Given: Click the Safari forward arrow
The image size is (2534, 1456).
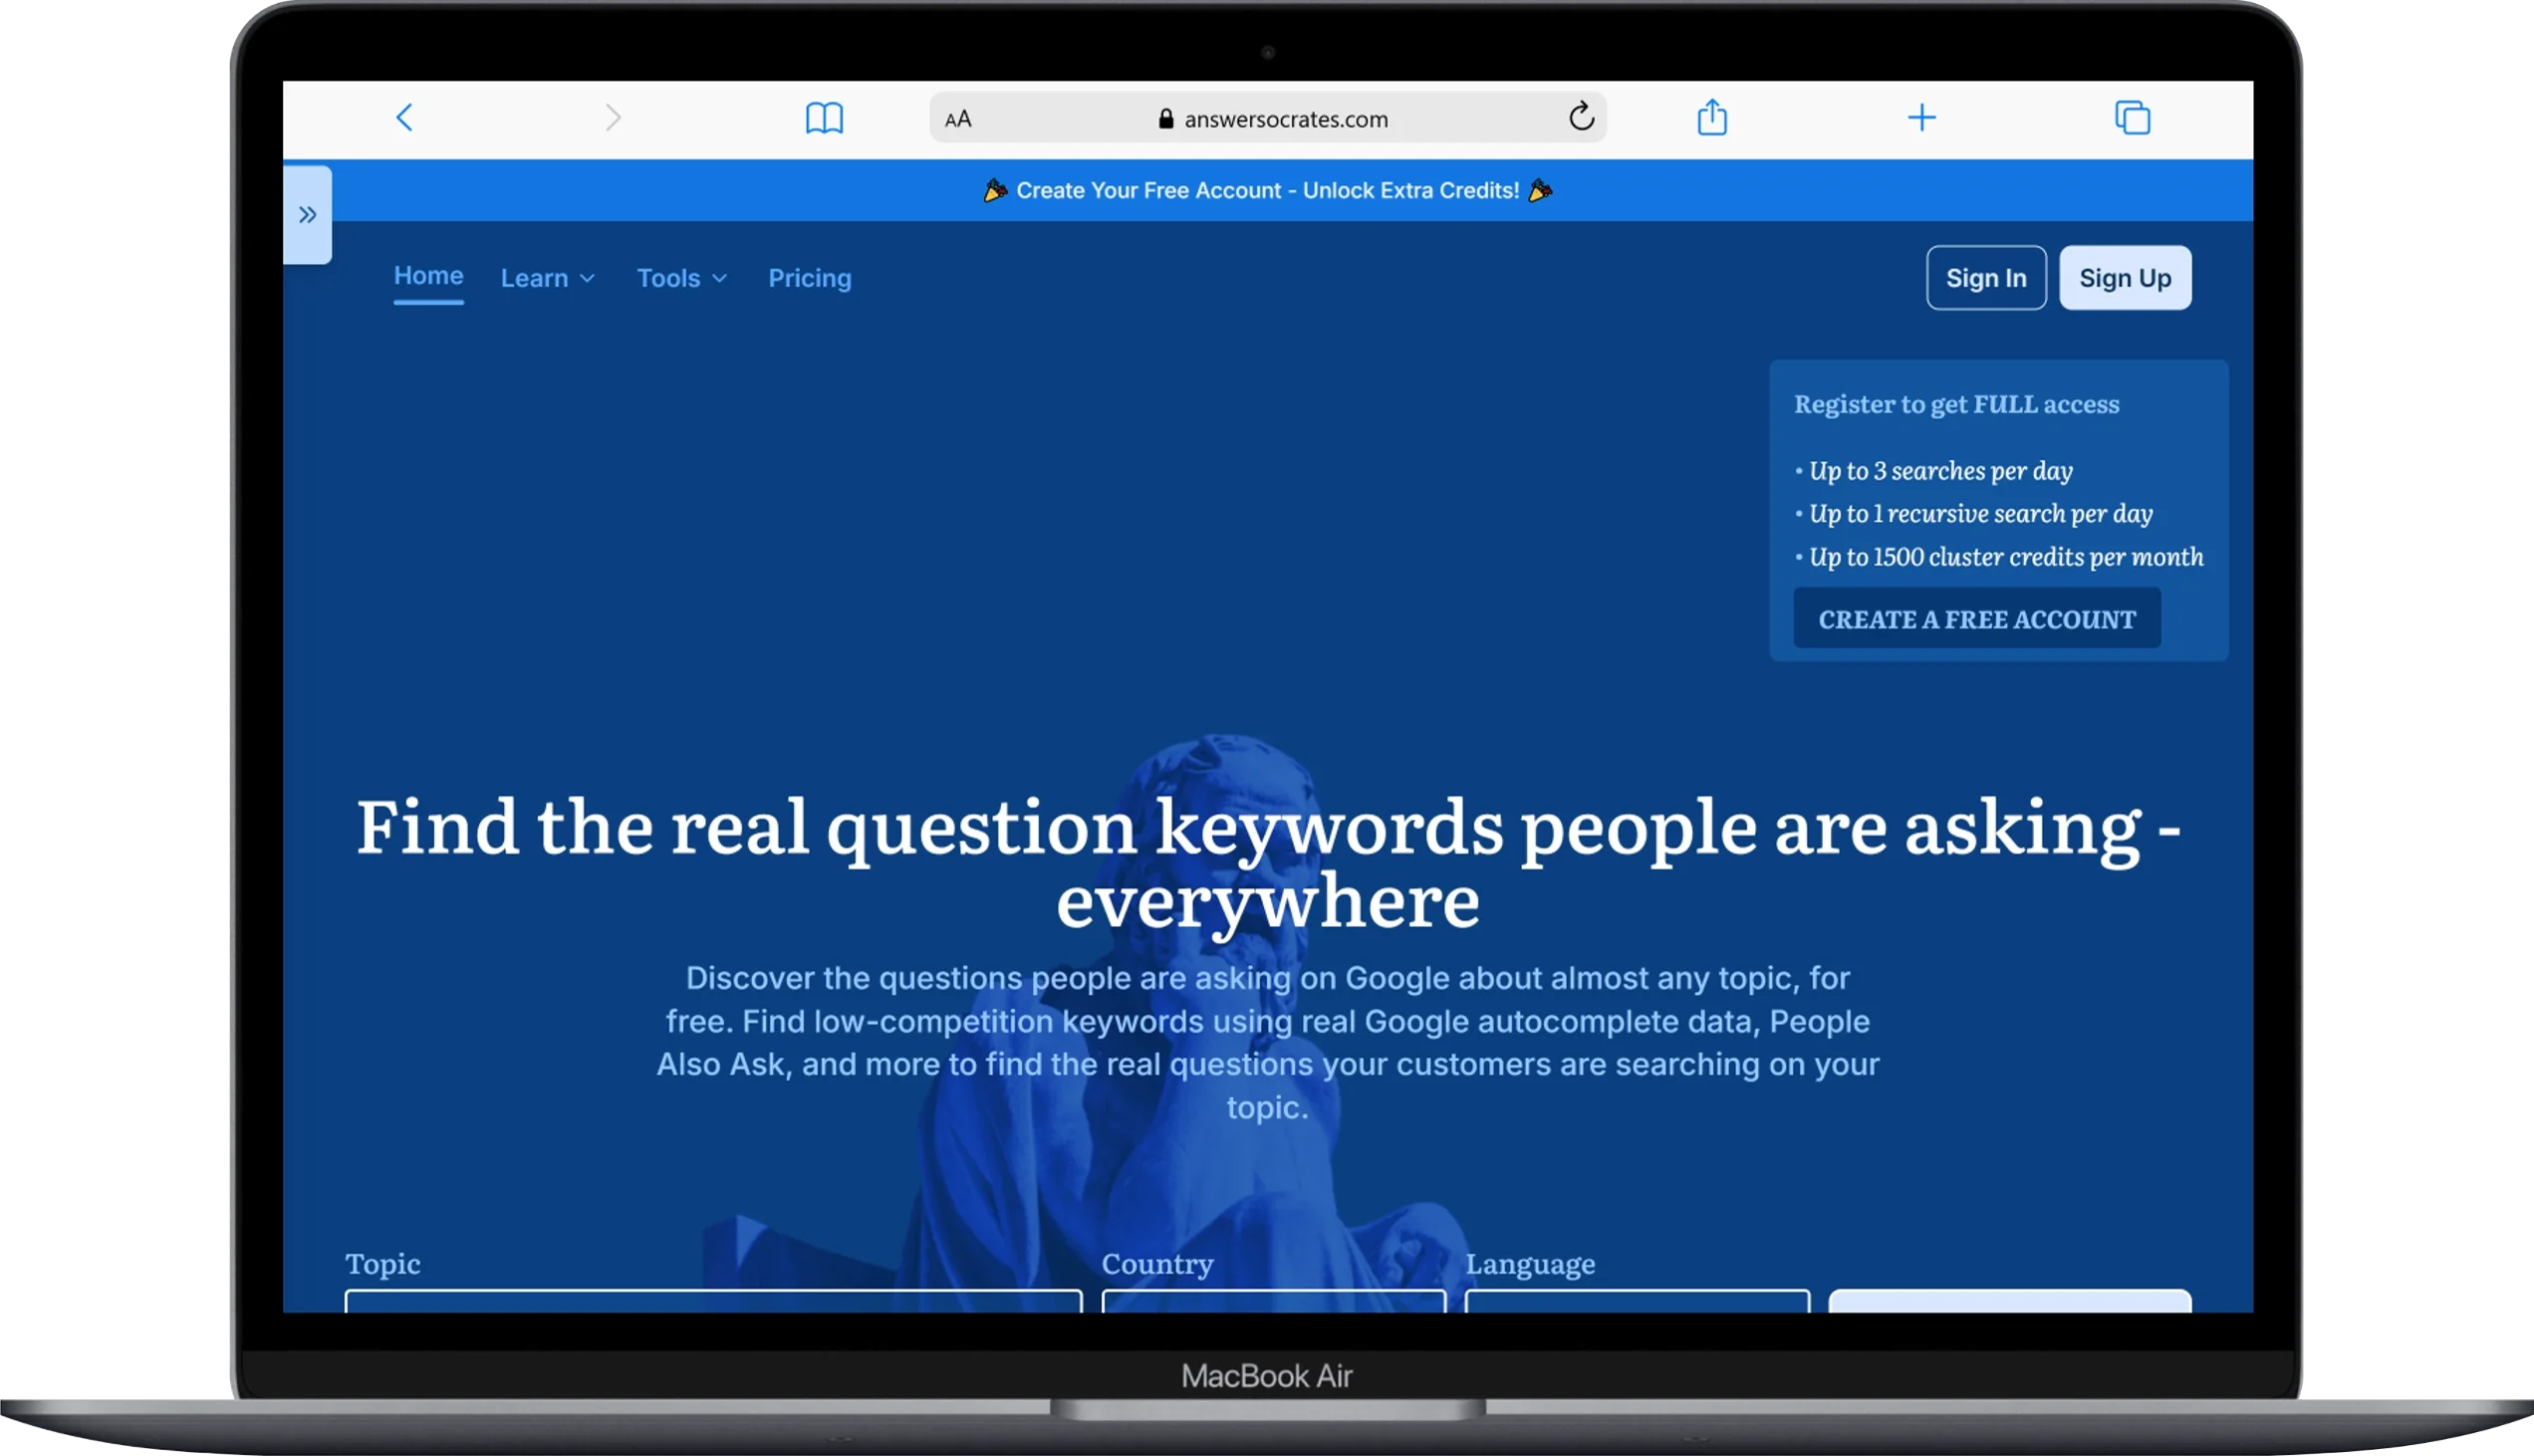Looking at the screenshot, I should click(x=613, y=118).
